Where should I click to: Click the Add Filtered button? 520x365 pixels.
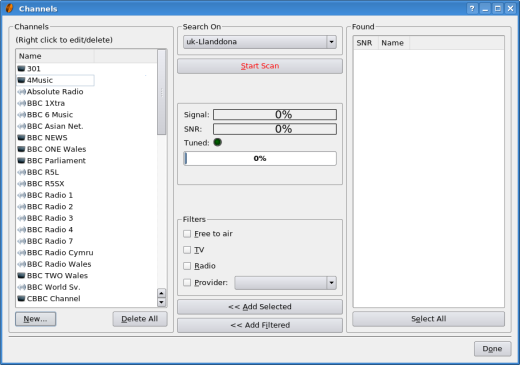point(260,325)
